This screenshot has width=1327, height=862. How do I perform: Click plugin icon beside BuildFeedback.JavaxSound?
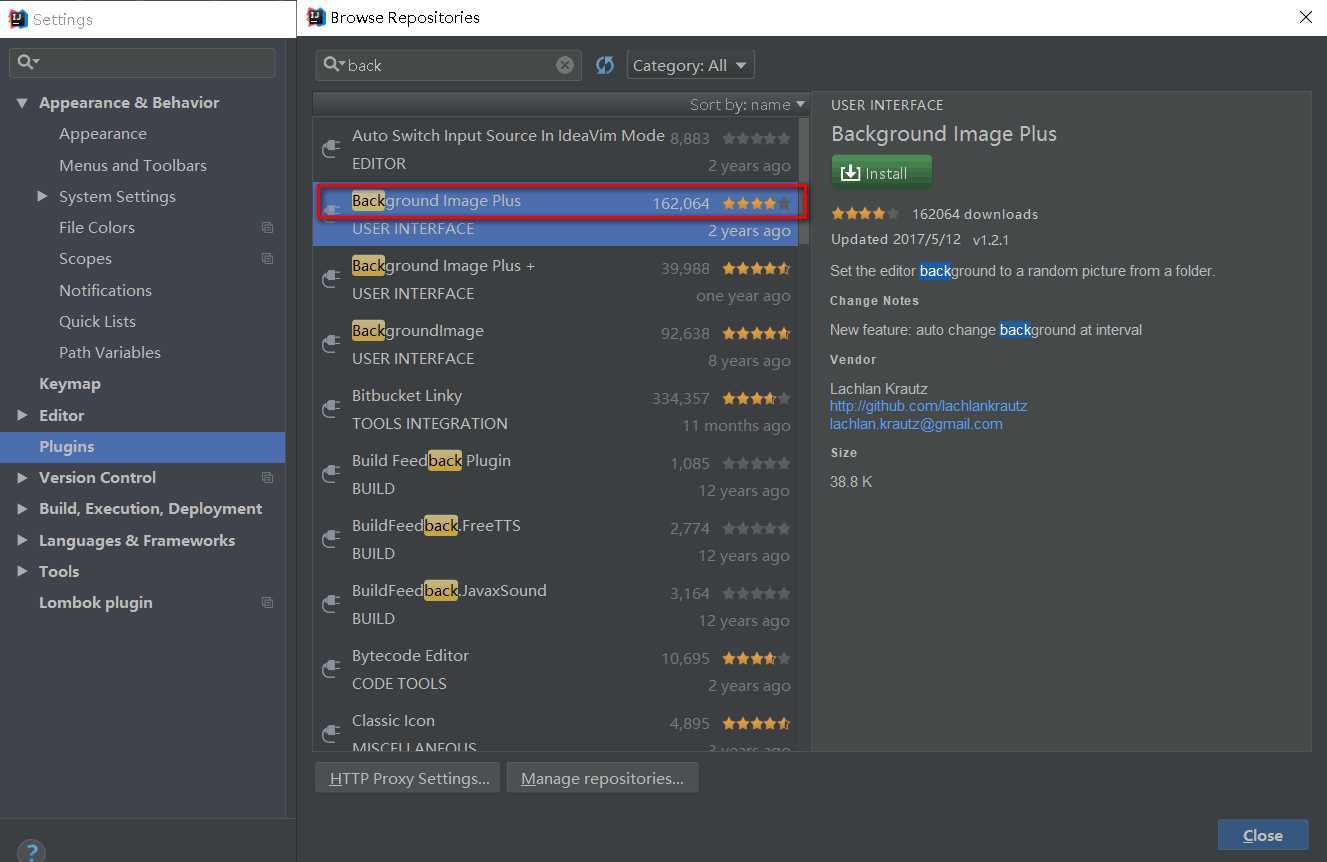pyautogui.click(x=331, y=604)
